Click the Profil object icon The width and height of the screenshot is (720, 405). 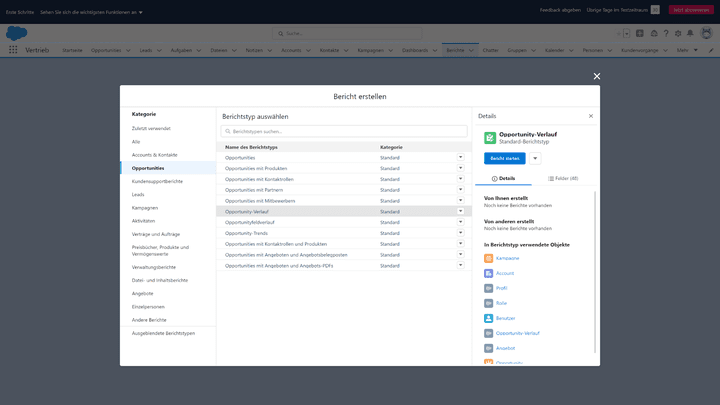(488, 288)
